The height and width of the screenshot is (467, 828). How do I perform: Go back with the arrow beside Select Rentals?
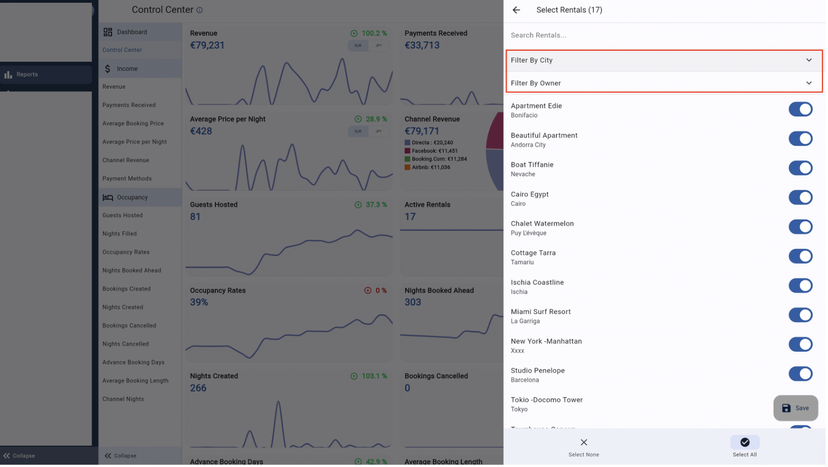click(x=517, y=10)
